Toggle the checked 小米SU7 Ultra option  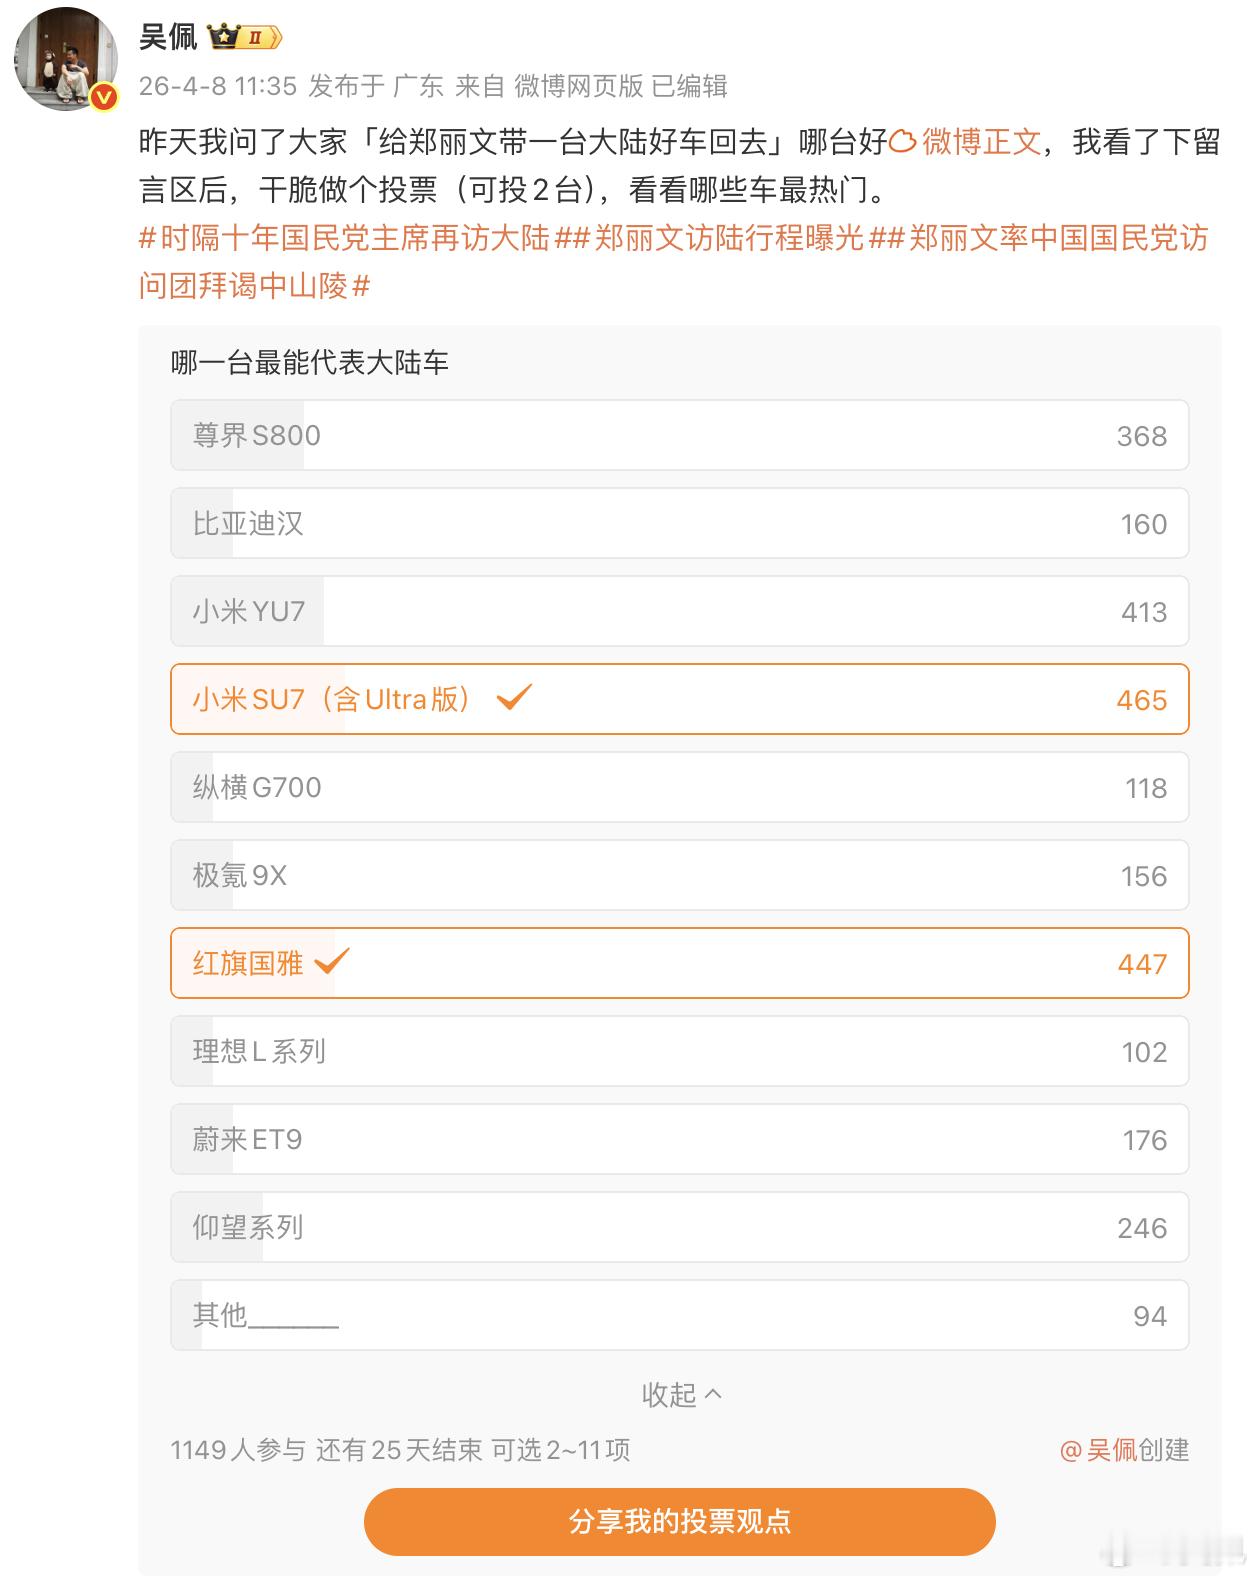pos(679,699)
